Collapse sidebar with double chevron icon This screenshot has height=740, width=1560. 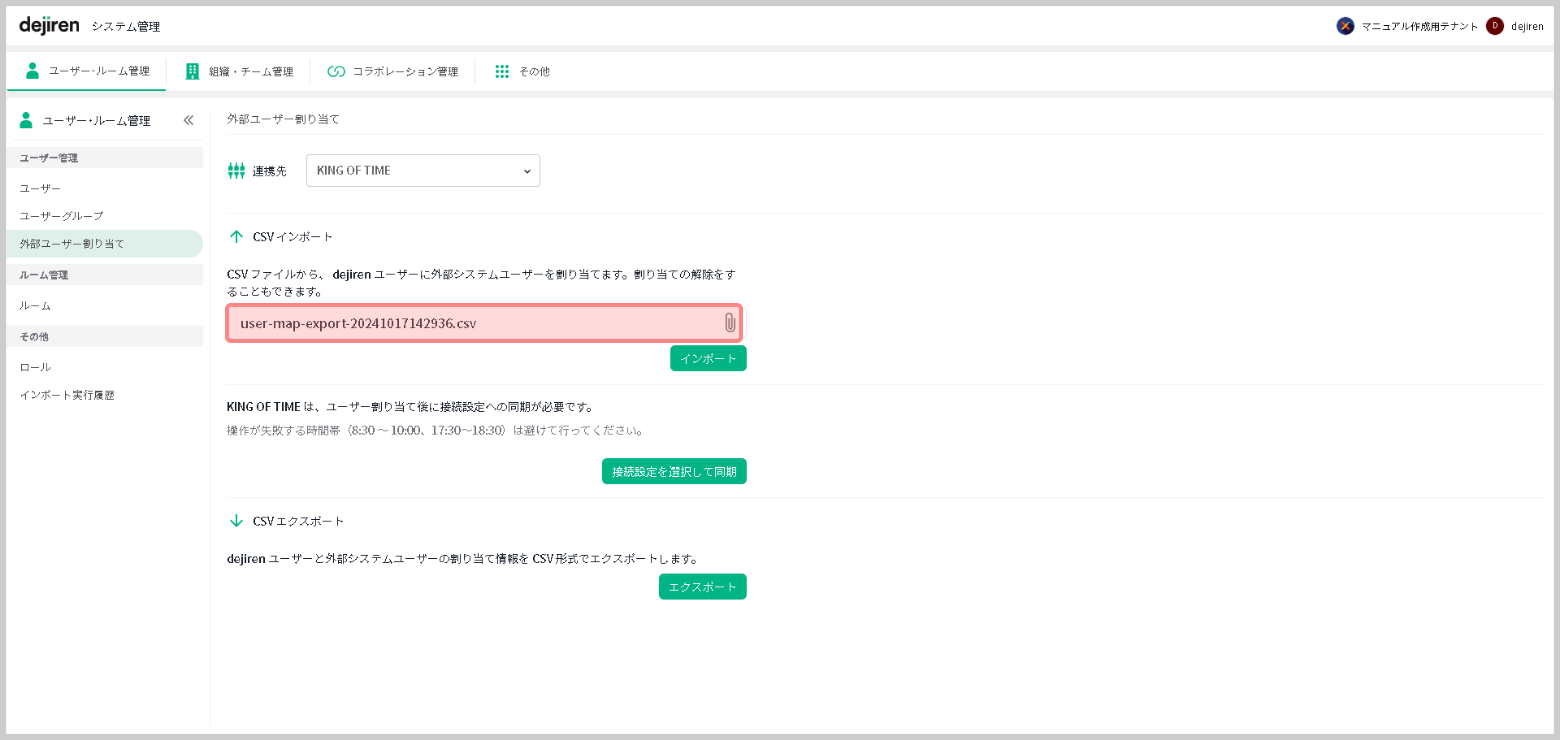coord(188,120)
